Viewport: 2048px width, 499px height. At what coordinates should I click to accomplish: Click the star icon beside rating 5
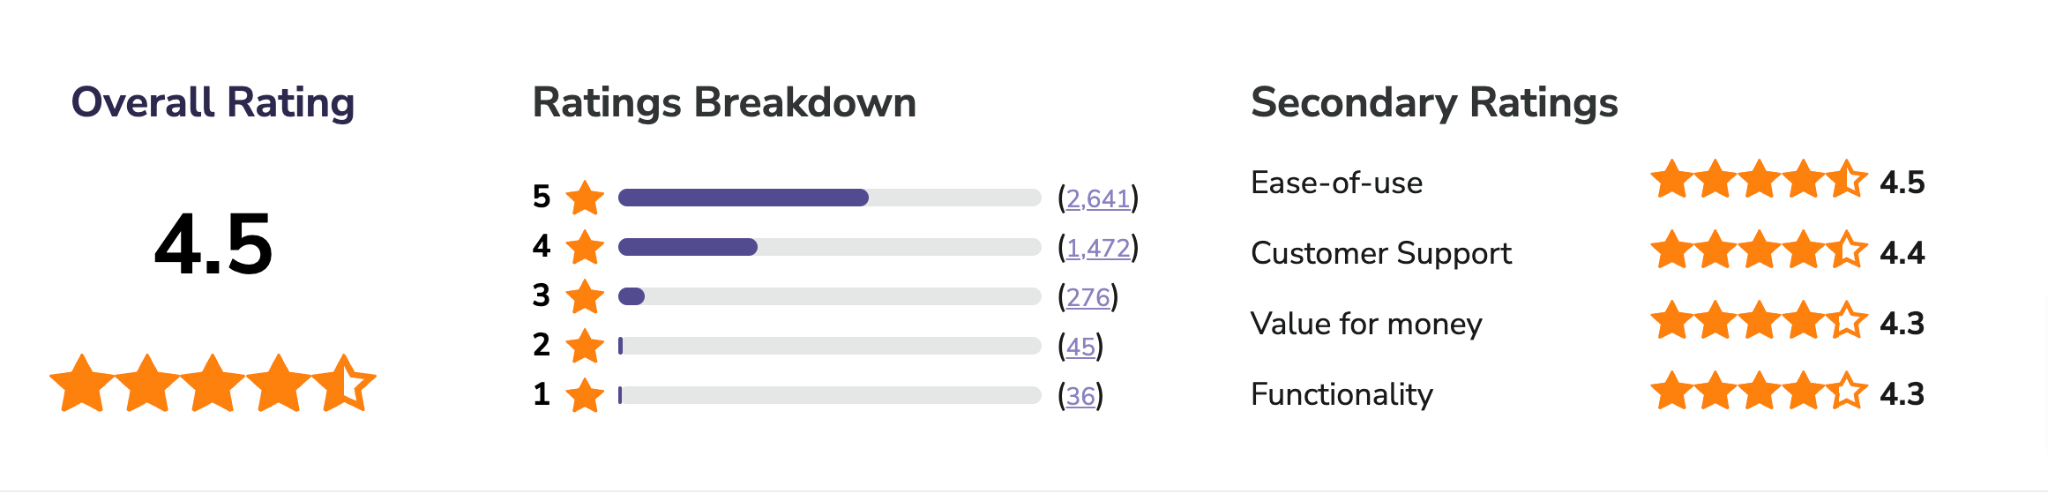[585, 197]
